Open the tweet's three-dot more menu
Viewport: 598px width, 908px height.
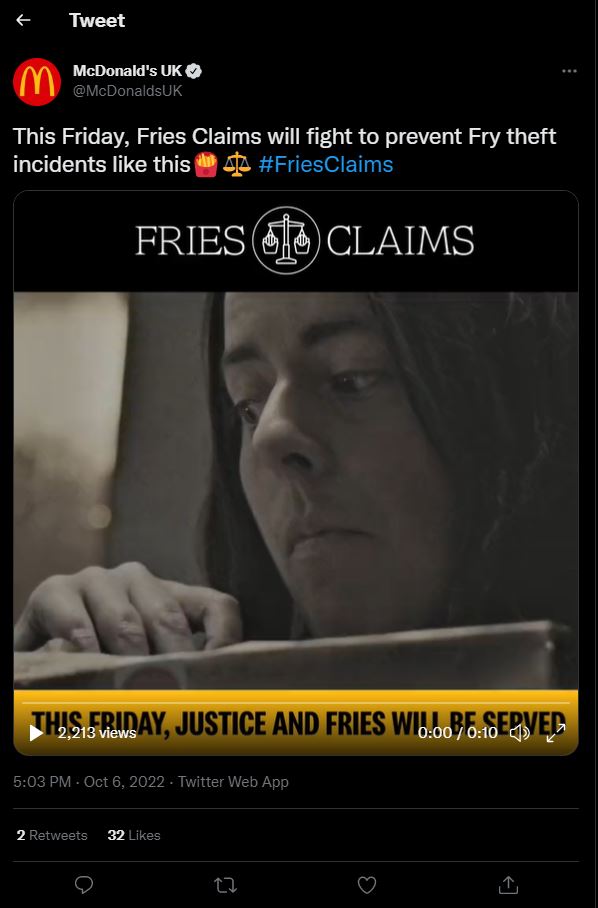569,71
